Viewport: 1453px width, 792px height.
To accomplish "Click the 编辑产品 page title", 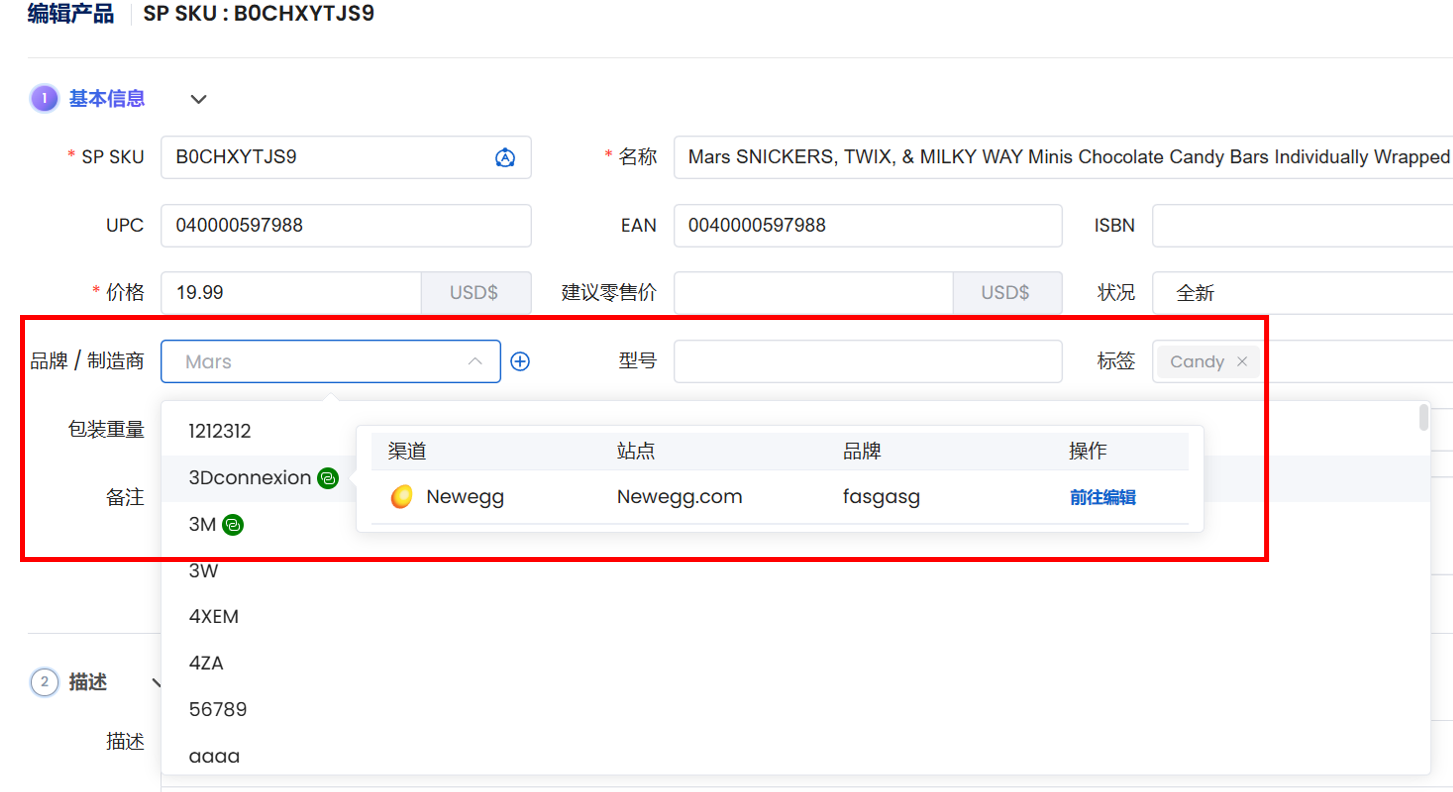I will point(70,15).
